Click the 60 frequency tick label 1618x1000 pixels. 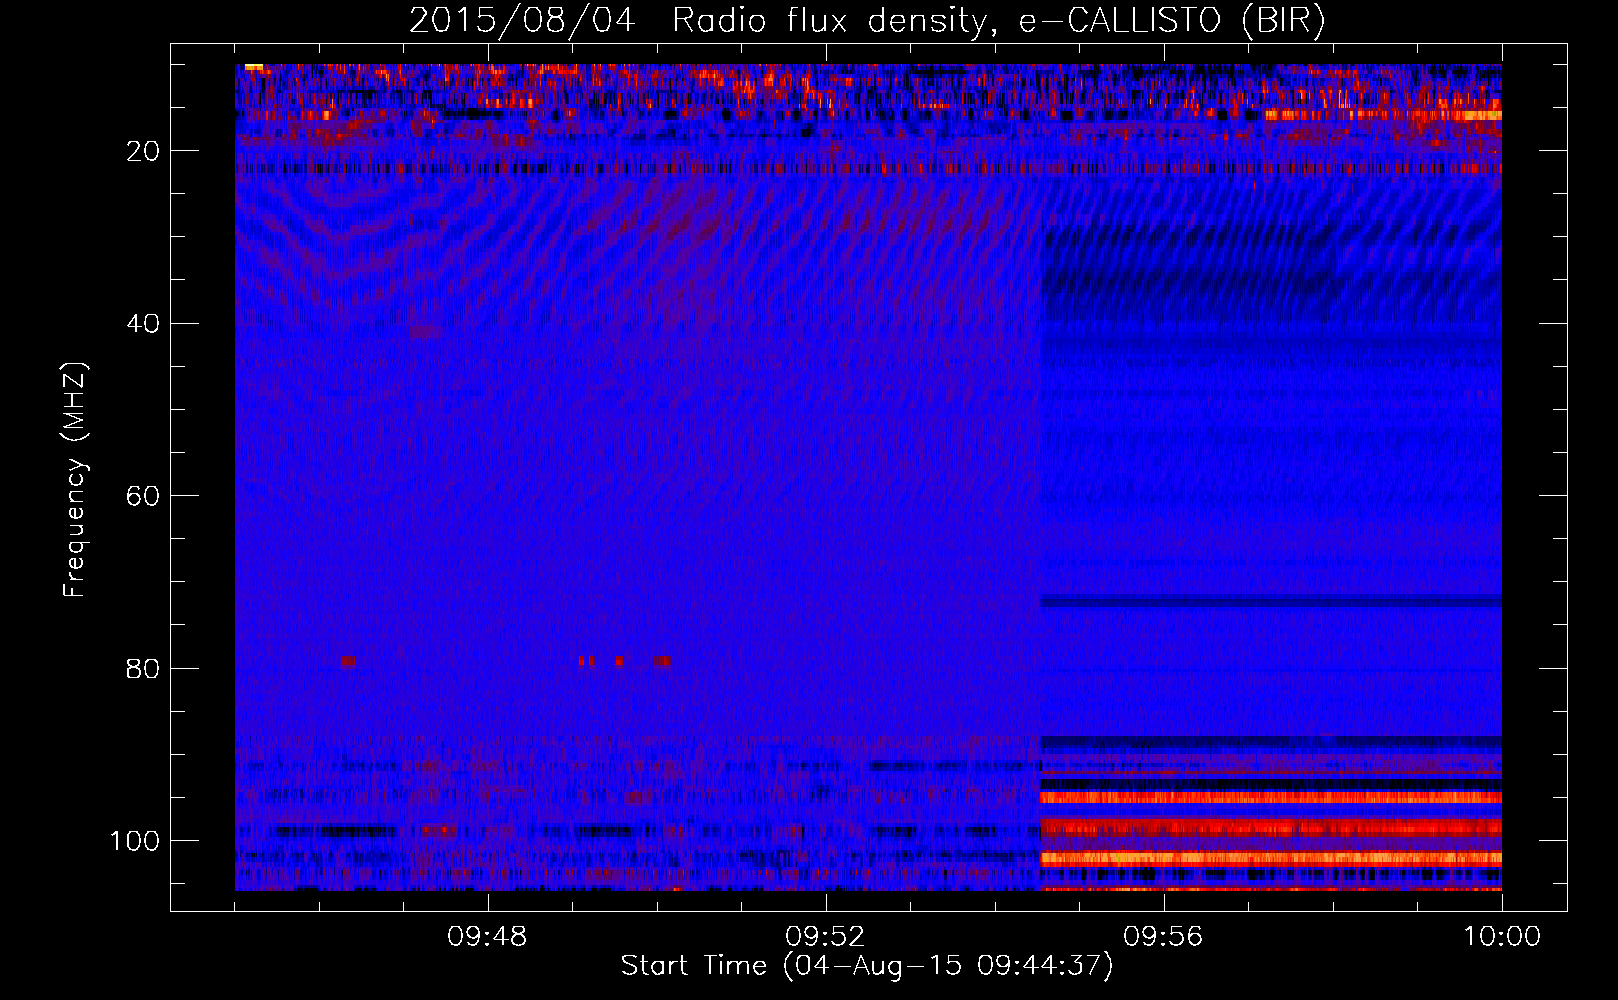(143, 496)
